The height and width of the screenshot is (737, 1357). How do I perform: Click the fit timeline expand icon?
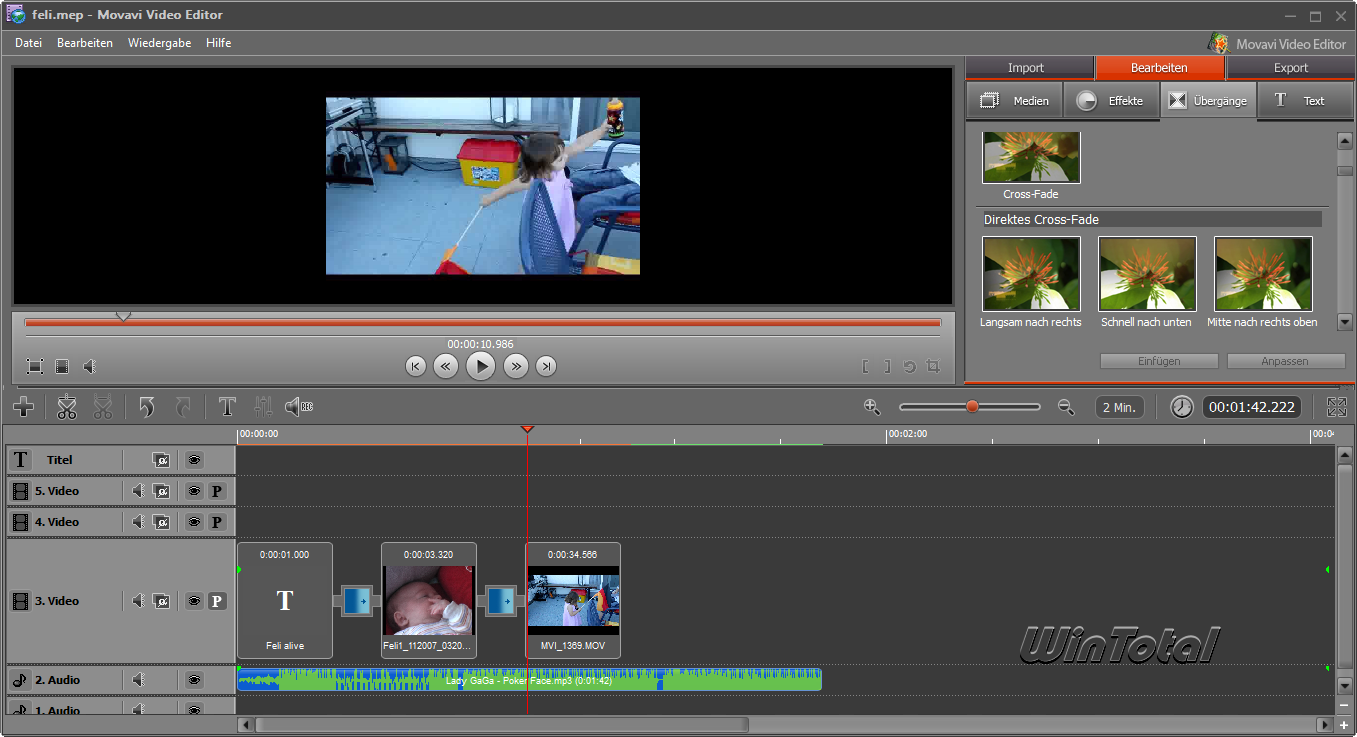(x=1337, y=407)
